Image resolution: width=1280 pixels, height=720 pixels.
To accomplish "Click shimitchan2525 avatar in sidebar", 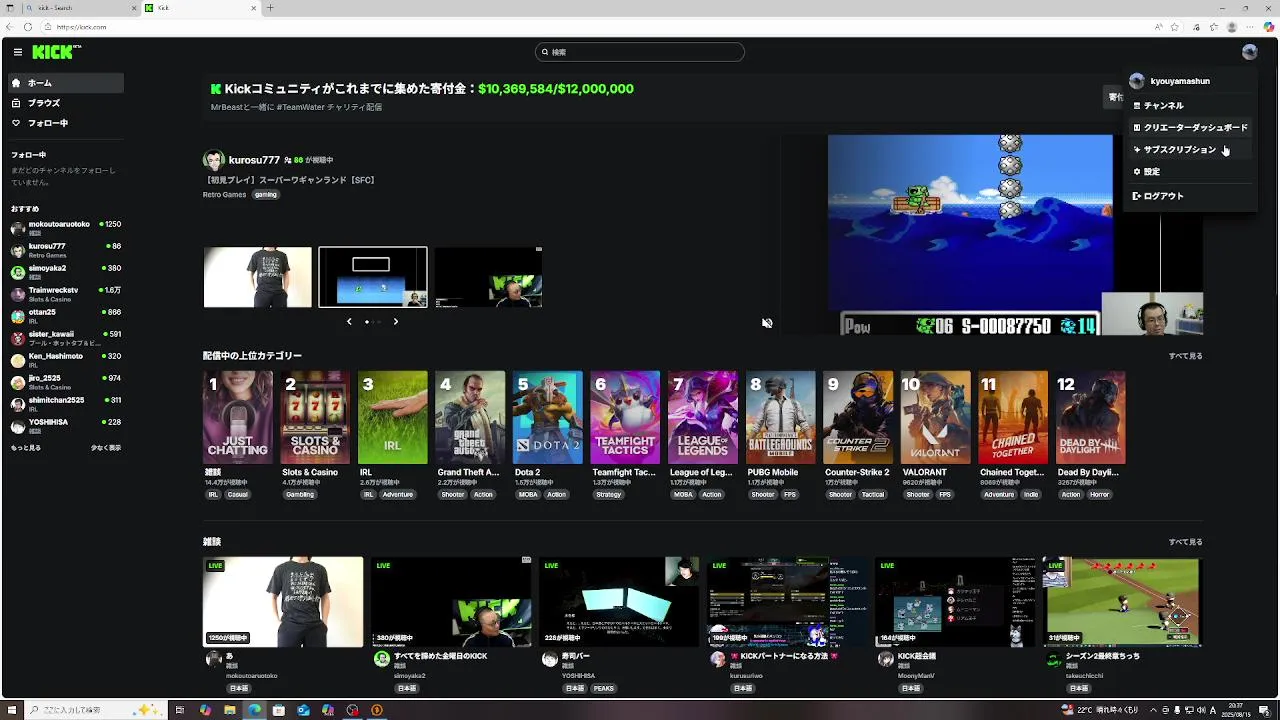I will (x=18, y=404).
